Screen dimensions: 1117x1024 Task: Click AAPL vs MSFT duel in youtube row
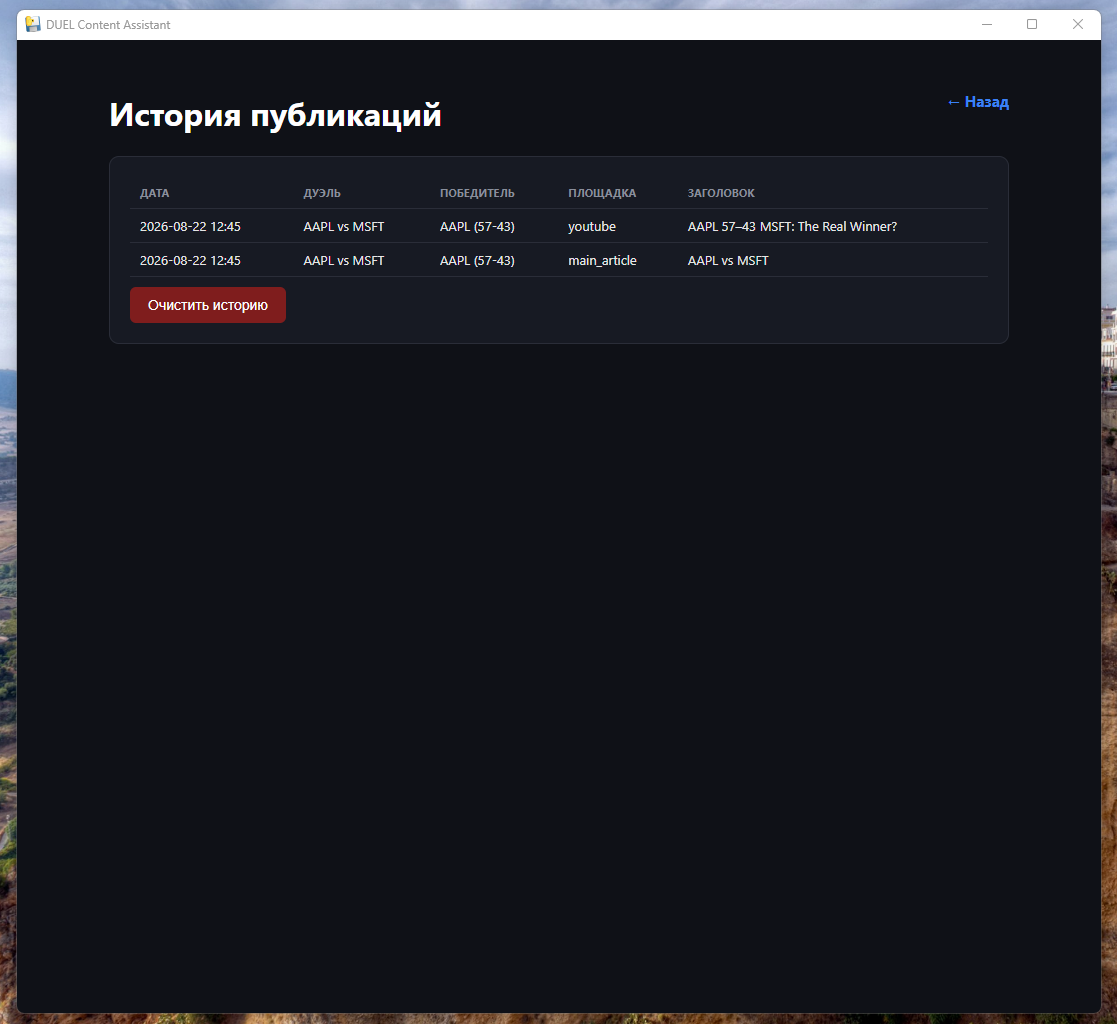click(x=343, y=227)
